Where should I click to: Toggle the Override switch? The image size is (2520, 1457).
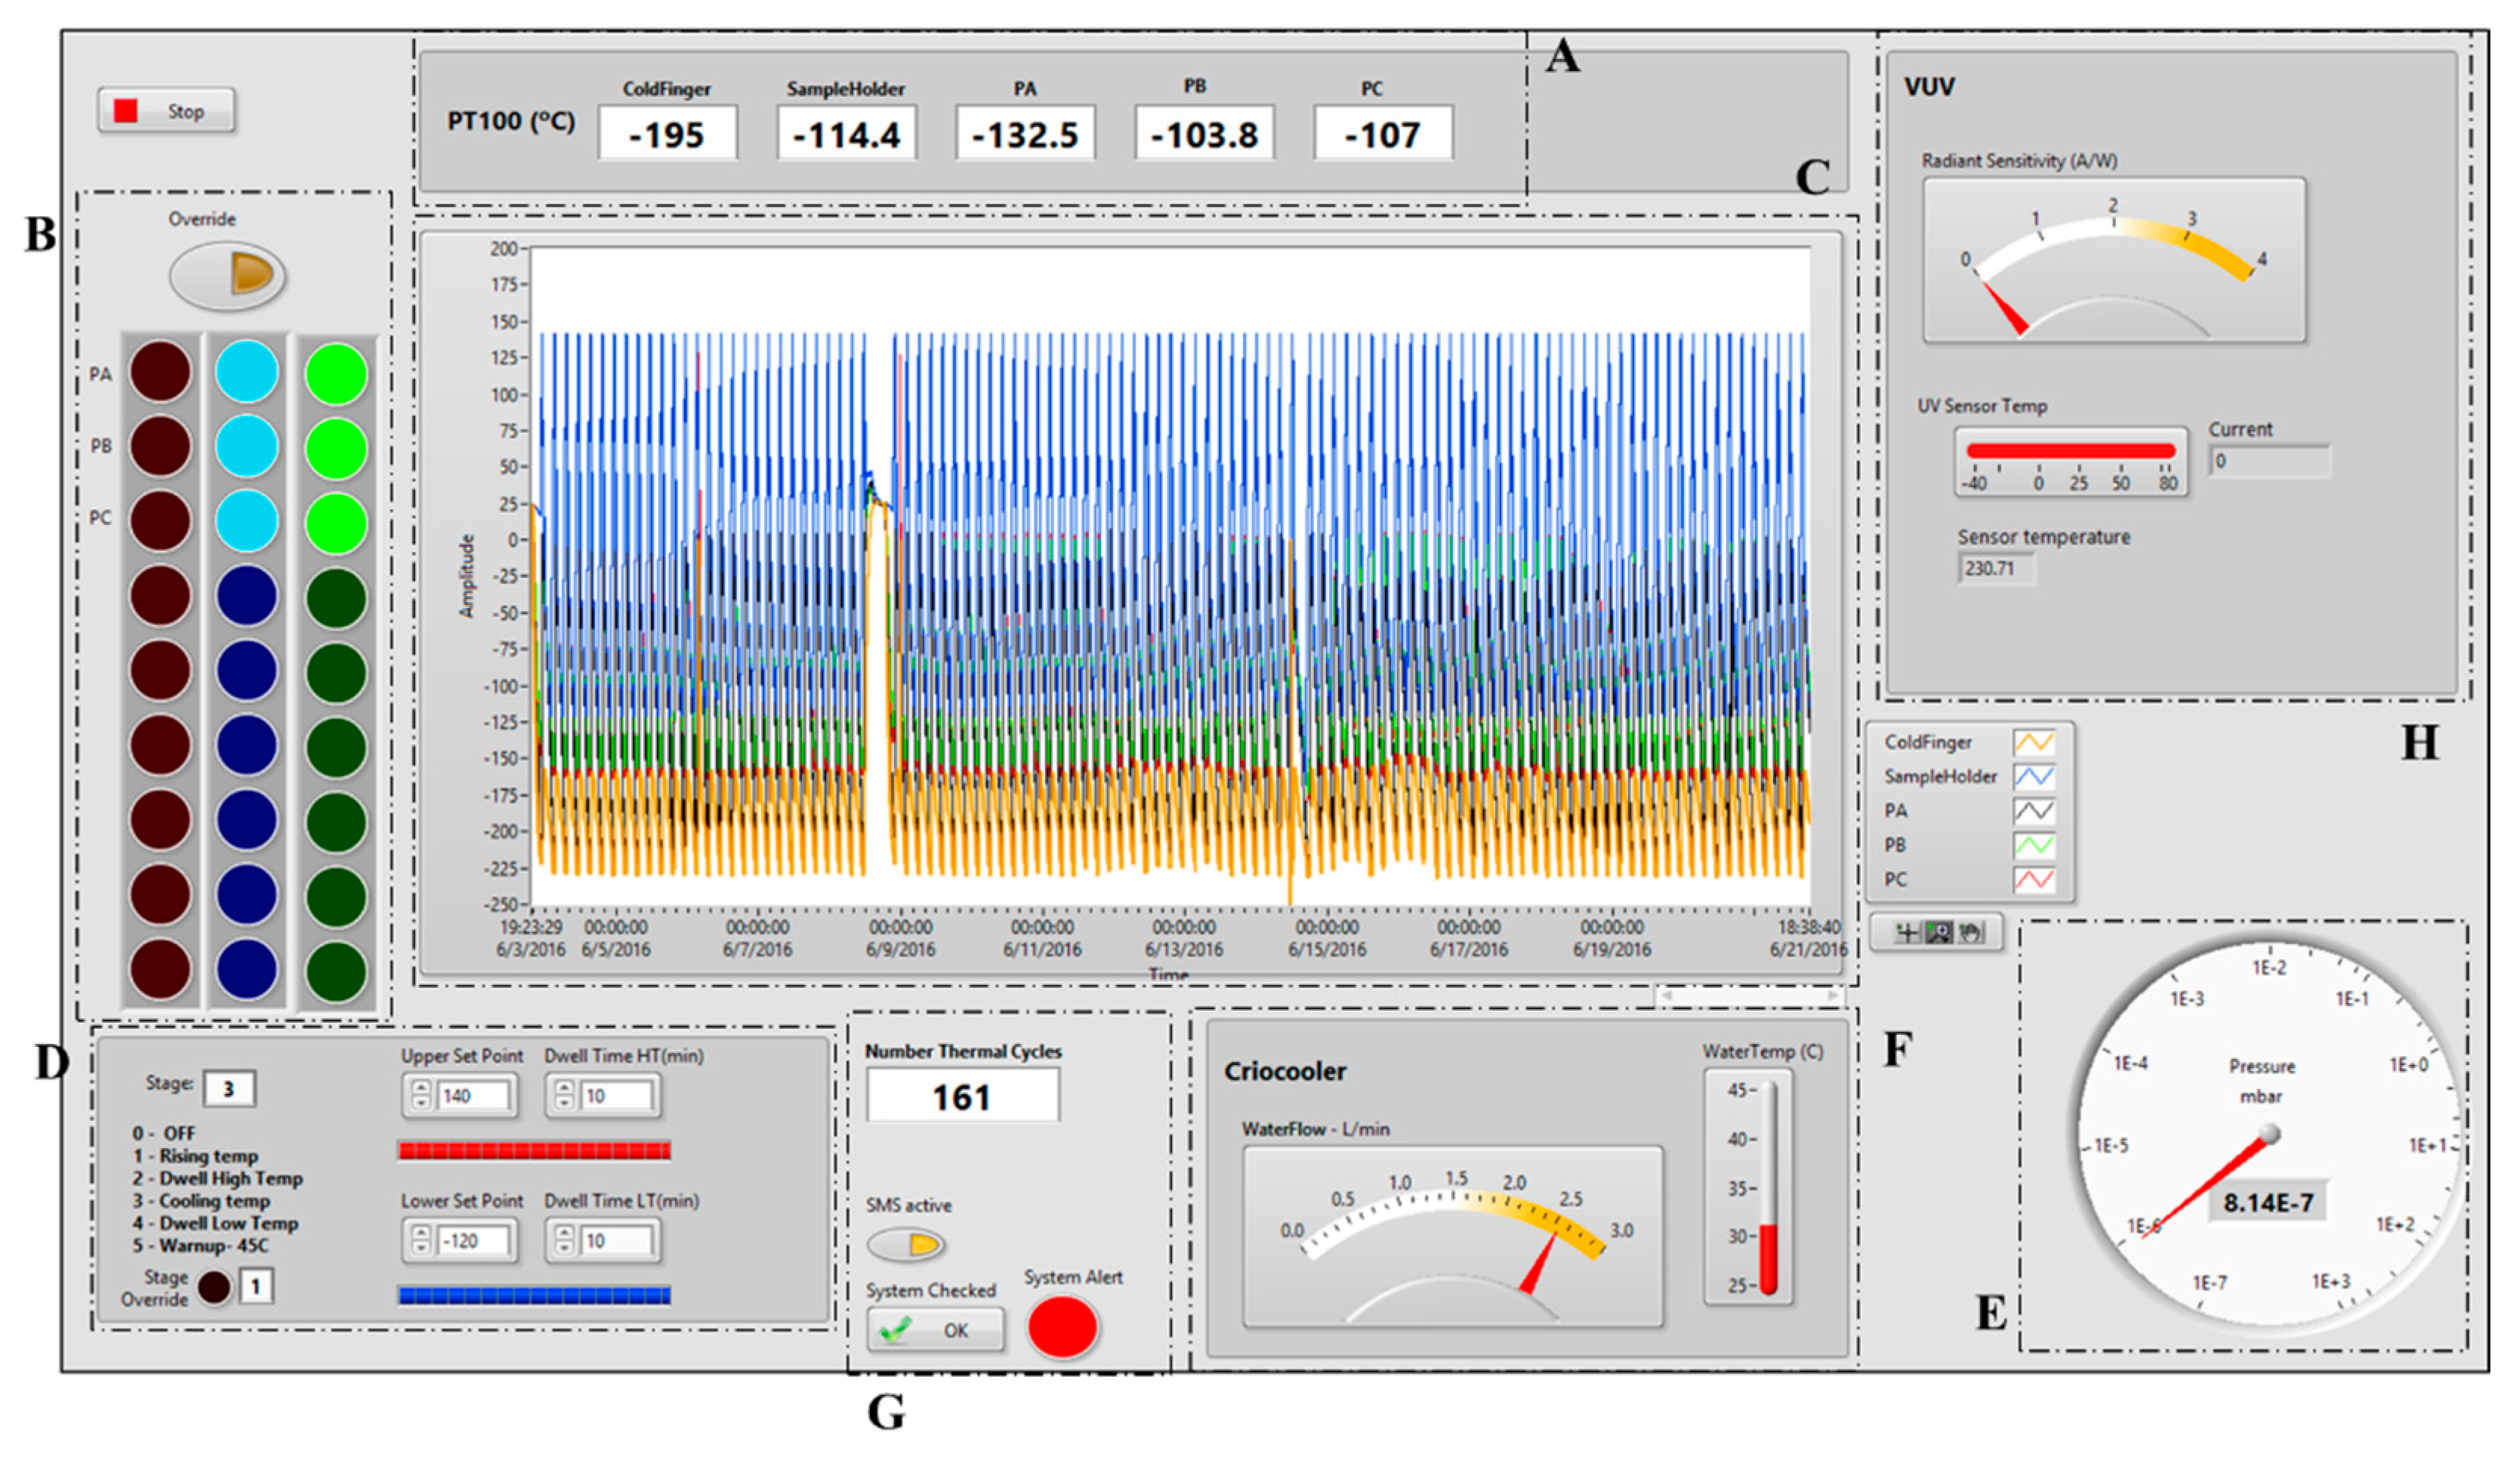tap(228, 275)
